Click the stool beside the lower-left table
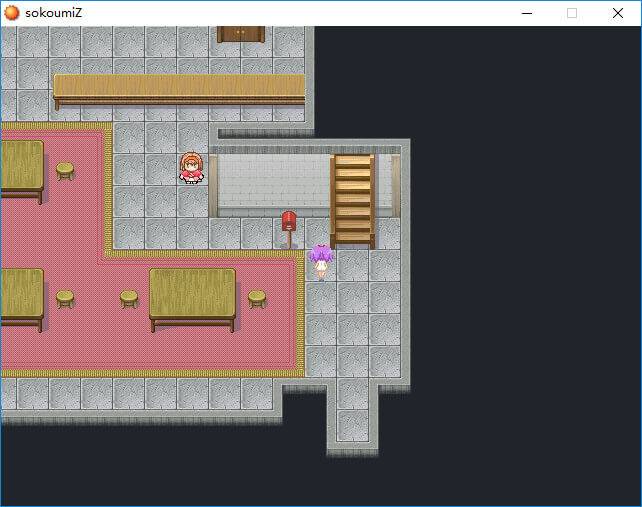 65,298
